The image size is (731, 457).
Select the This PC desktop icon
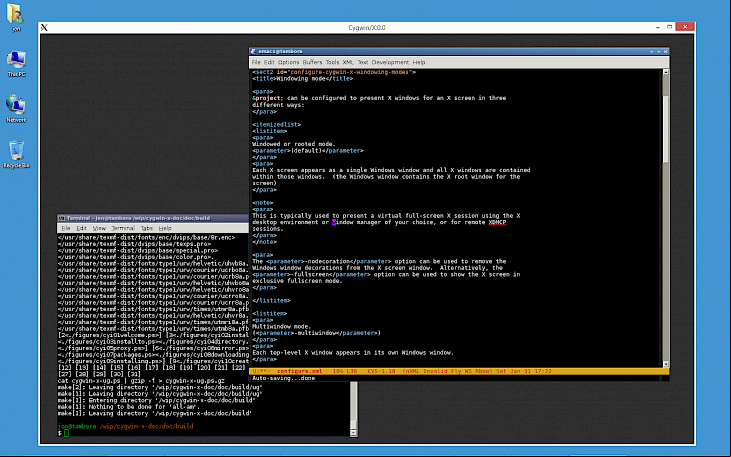16,63
